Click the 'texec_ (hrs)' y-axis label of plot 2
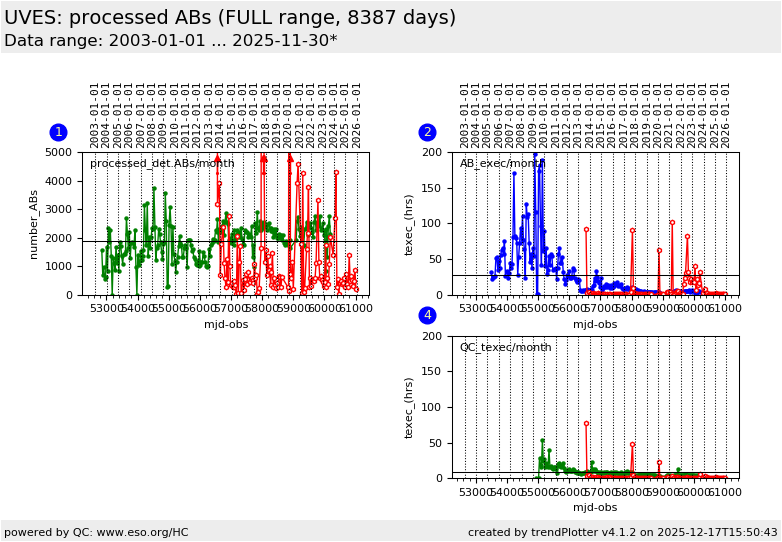Image resolution: width=782 pixels, height=542 pixels. tap(409, 224)
